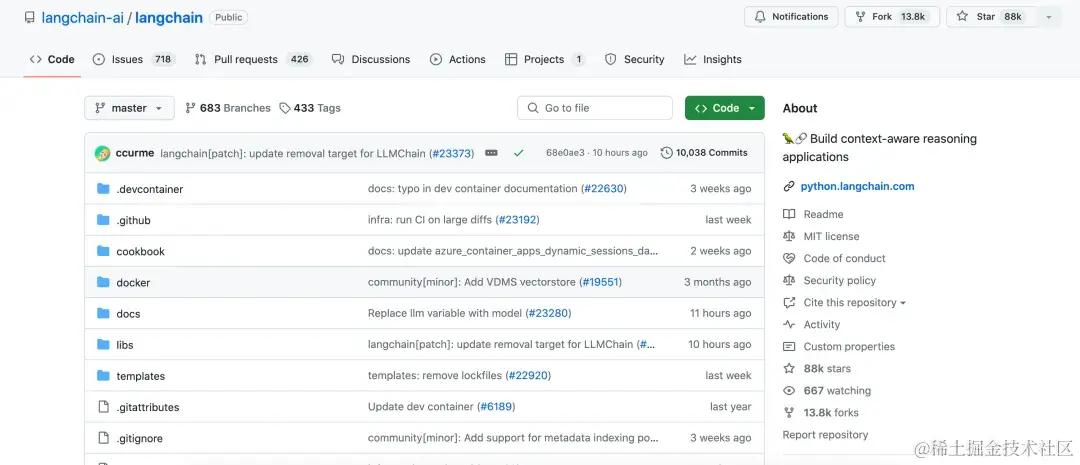
Task: Click the file icon for .gitattributes
Action: tap(103, 406)
